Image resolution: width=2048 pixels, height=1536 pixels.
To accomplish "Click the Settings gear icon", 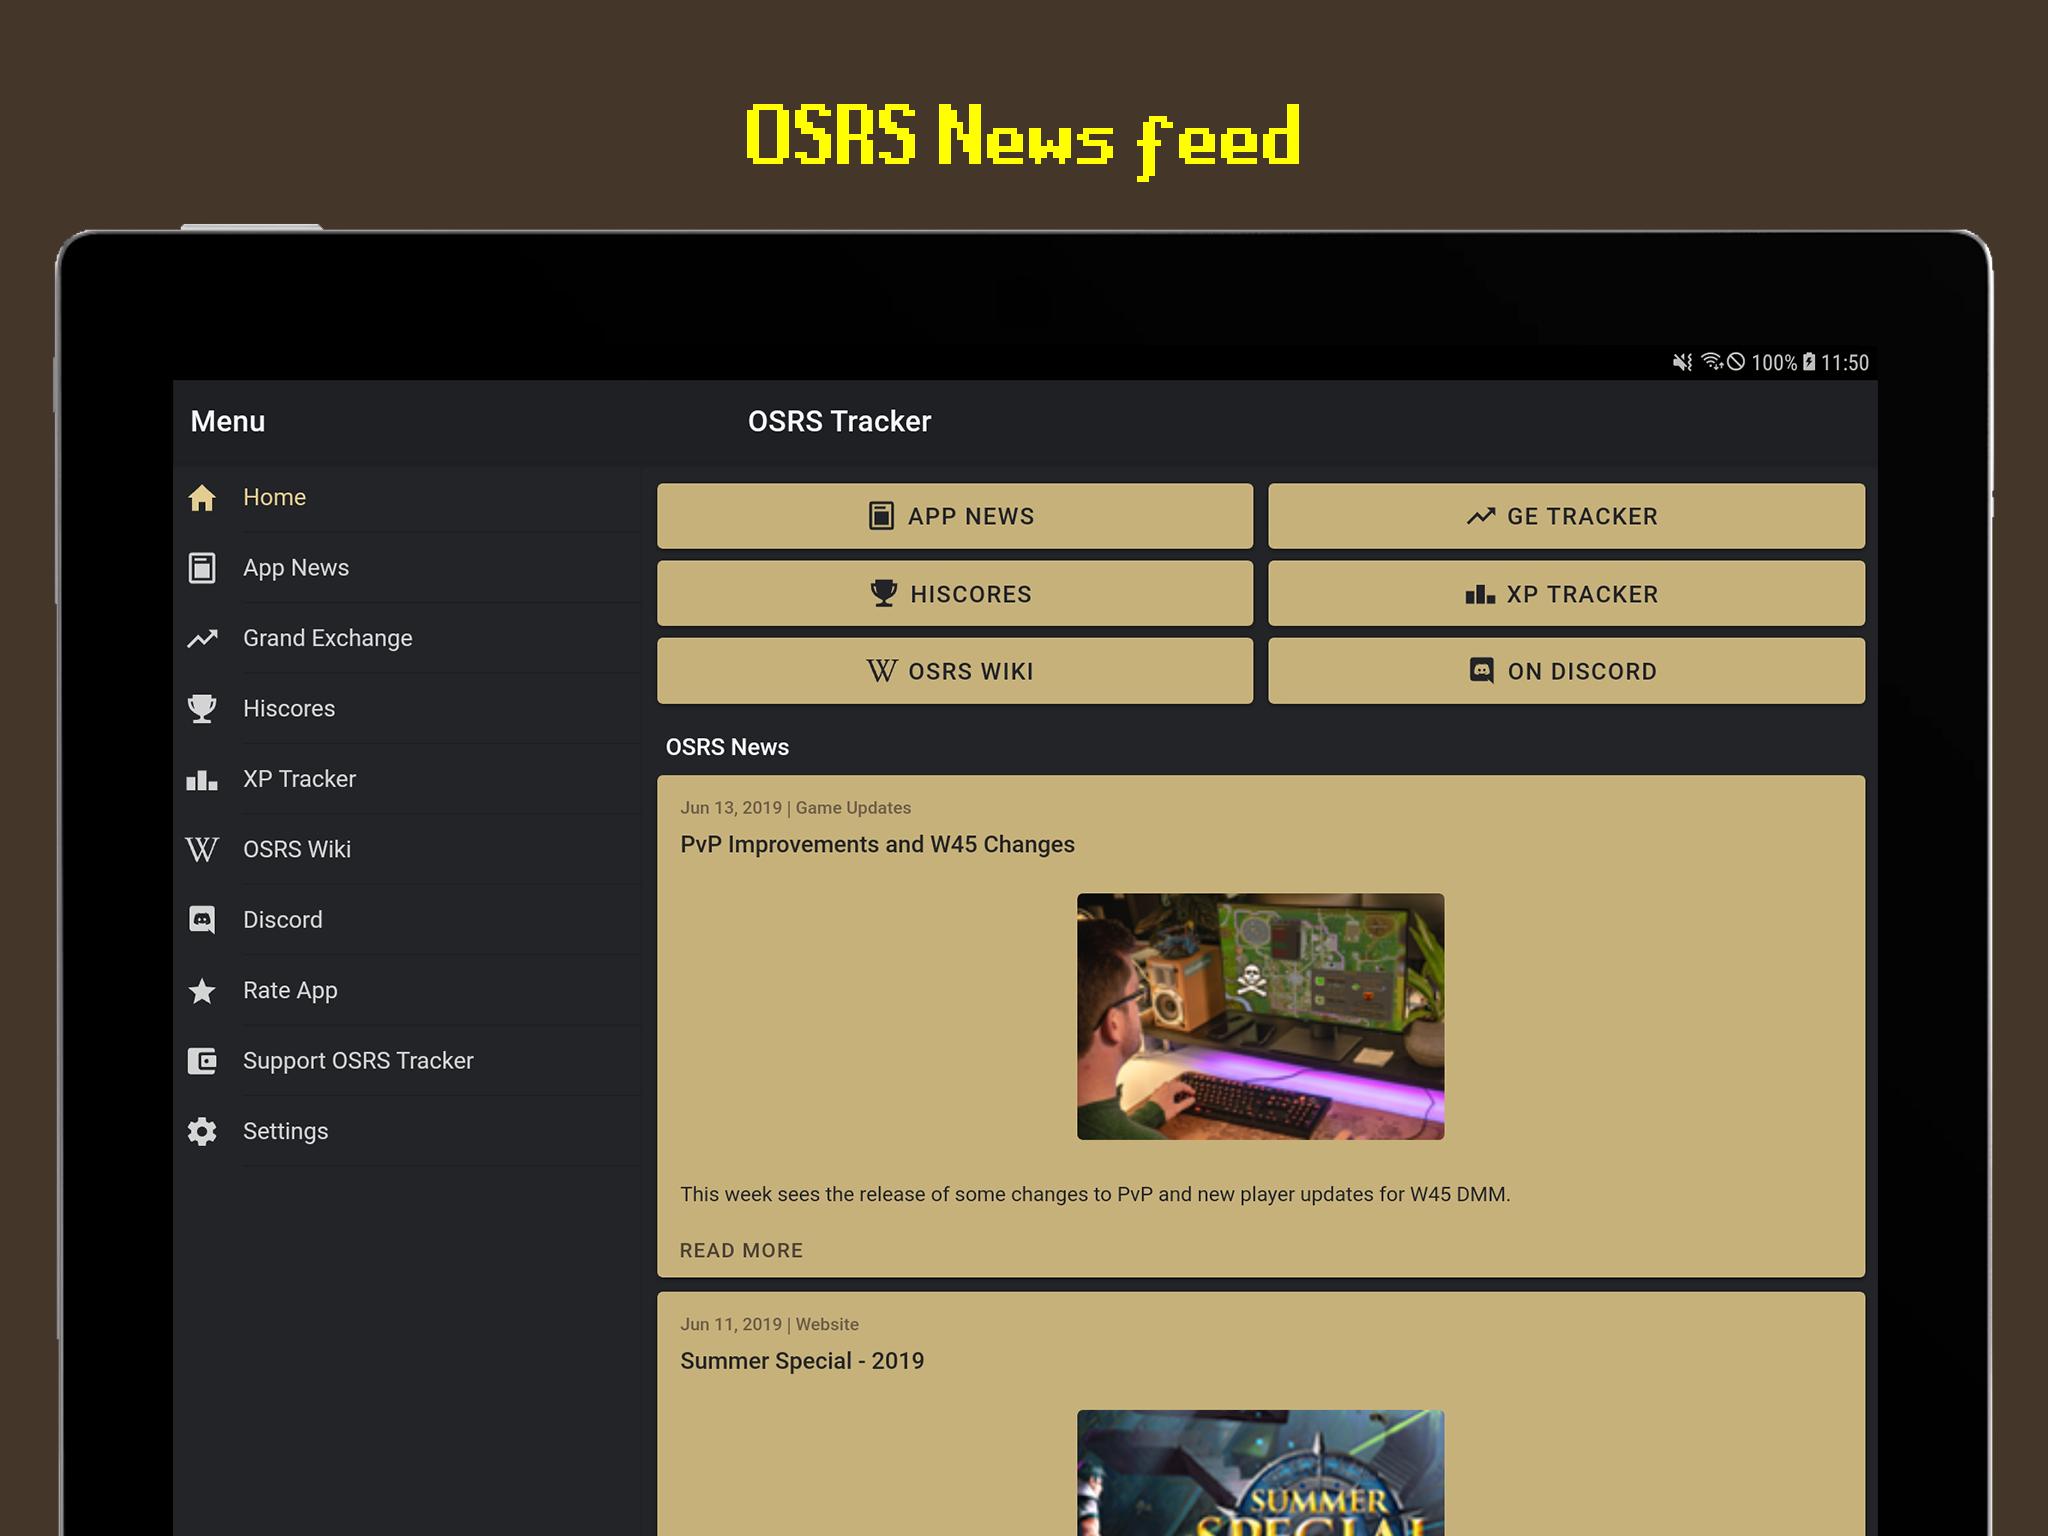I will [202, 1131].
